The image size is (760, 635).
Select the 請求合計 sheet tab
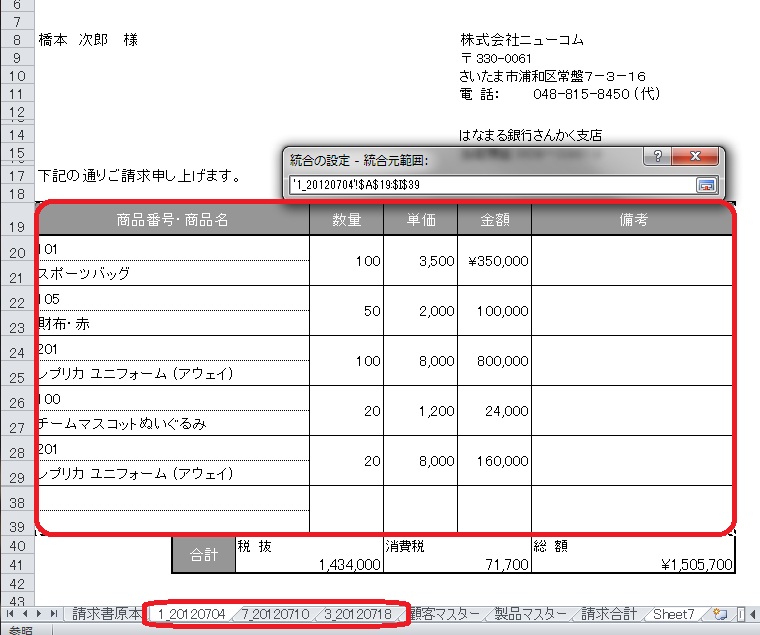click(612, 614)
